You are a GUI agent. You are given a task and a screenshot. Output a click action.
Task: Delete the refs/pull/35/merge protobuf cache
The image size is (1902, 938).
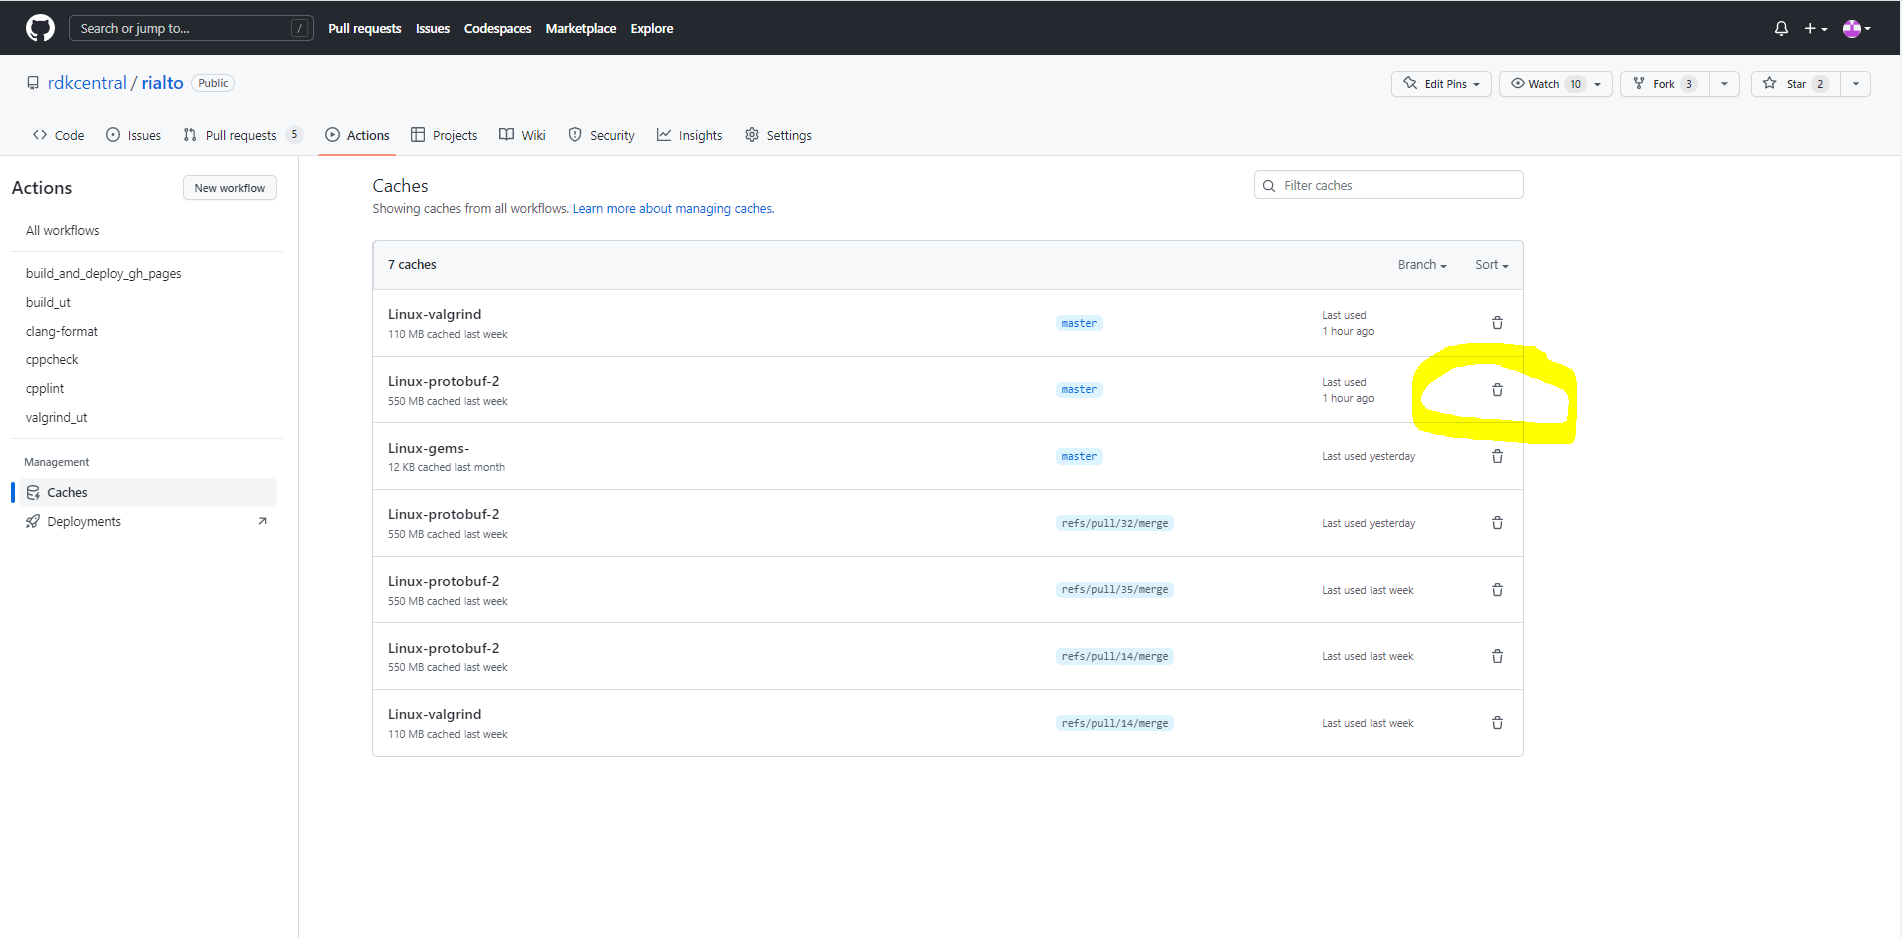tap(1497, 590)
